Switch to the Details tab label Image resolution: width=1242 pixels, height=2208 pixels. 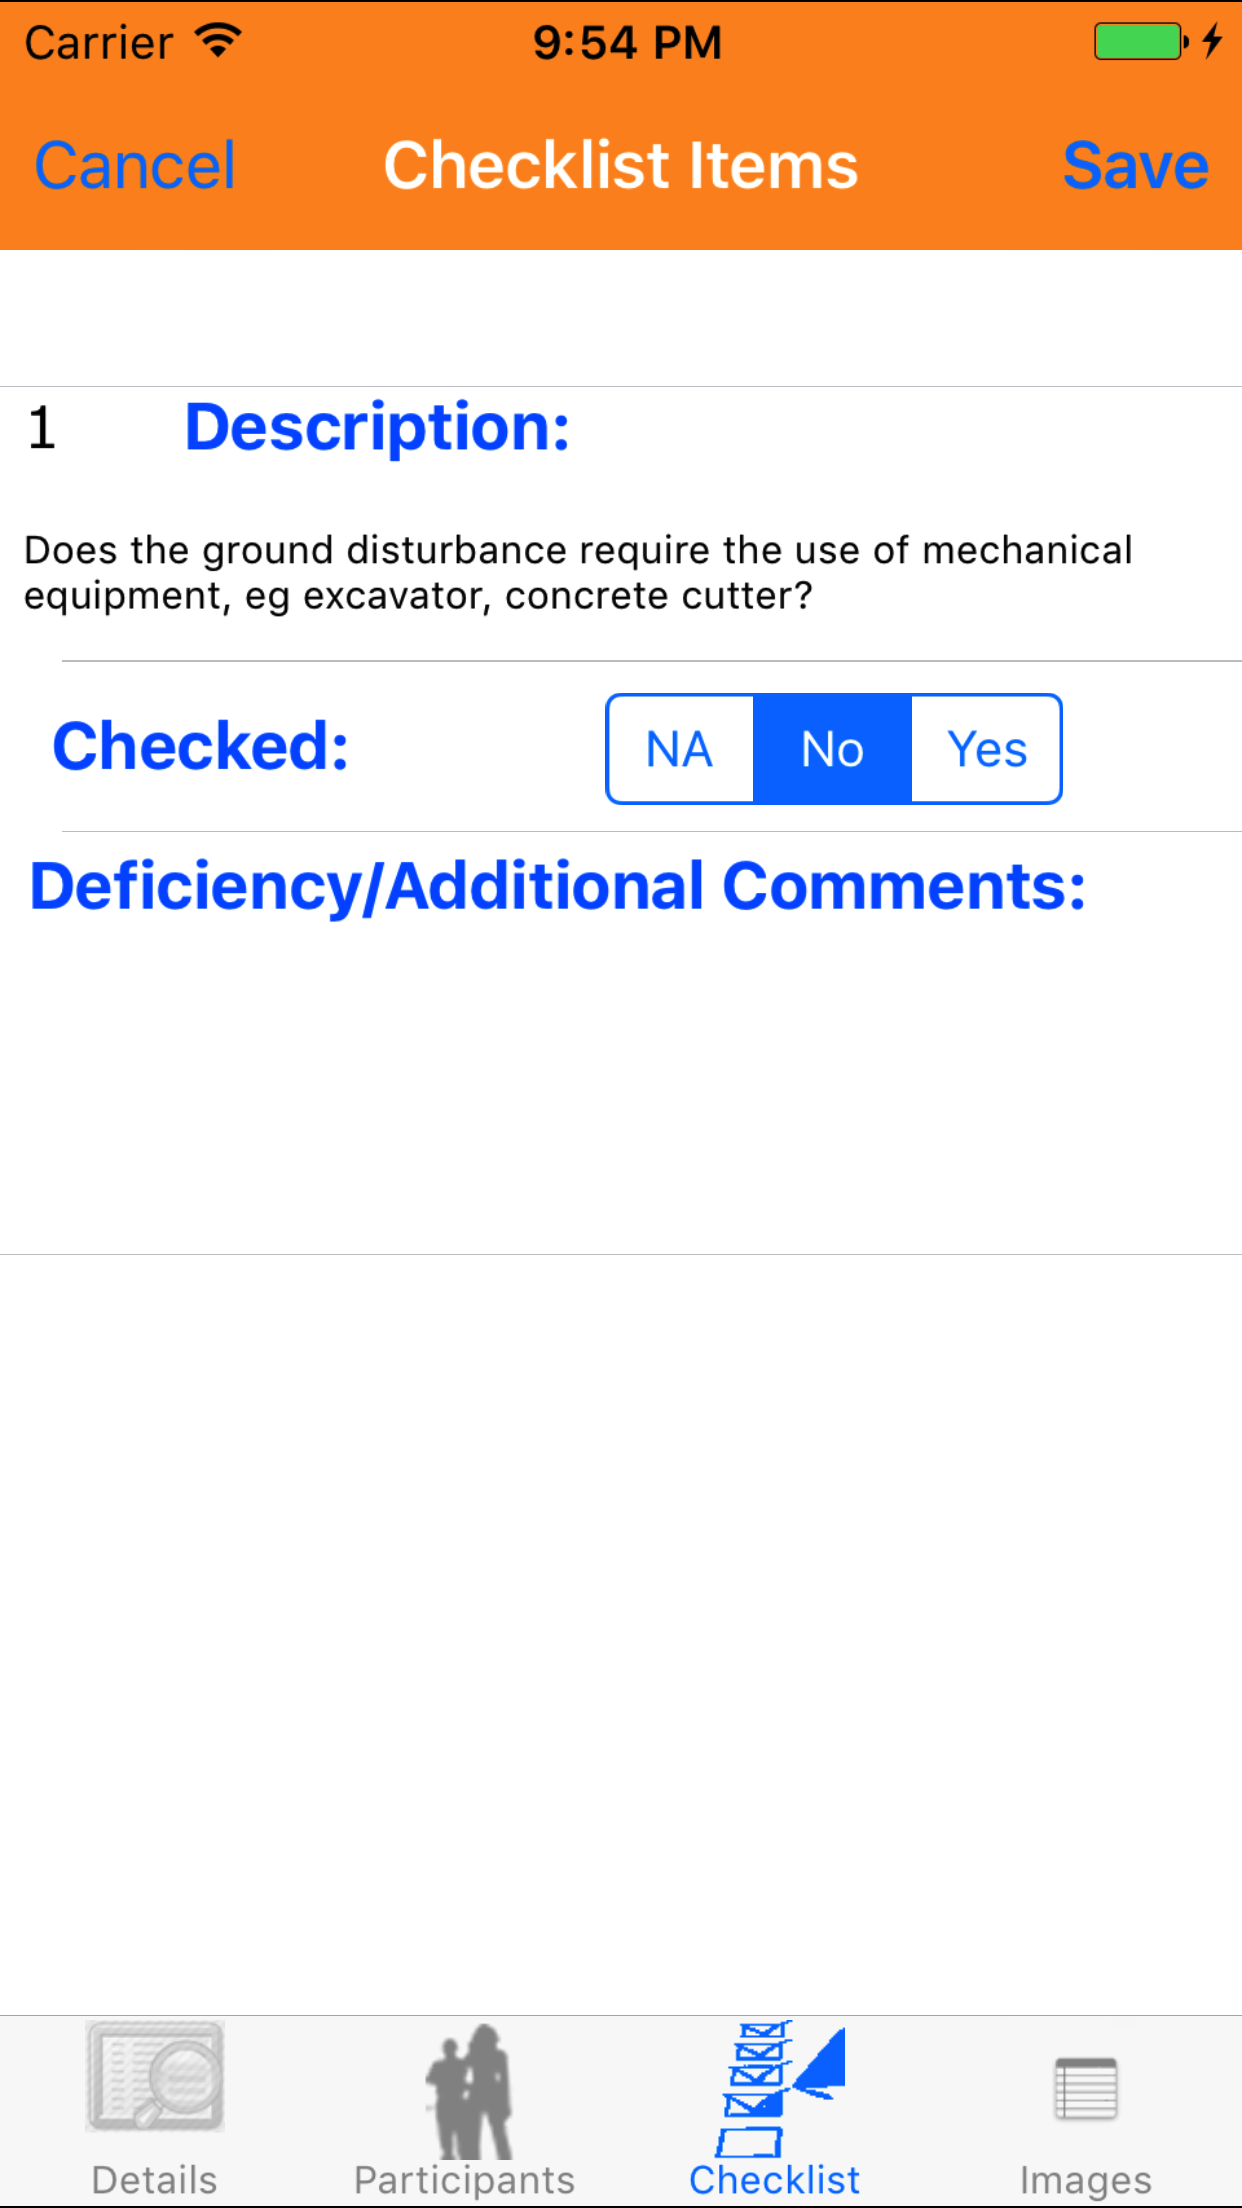tap(155, 2180)
